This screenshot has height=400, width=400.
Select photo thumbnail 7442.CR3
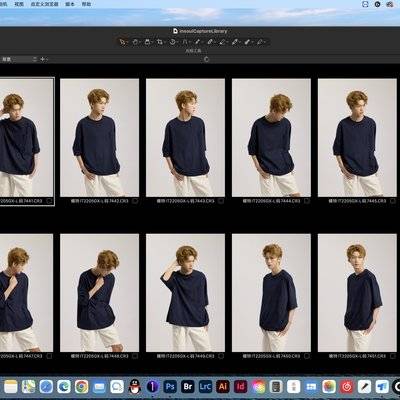(x=99, y=138)
